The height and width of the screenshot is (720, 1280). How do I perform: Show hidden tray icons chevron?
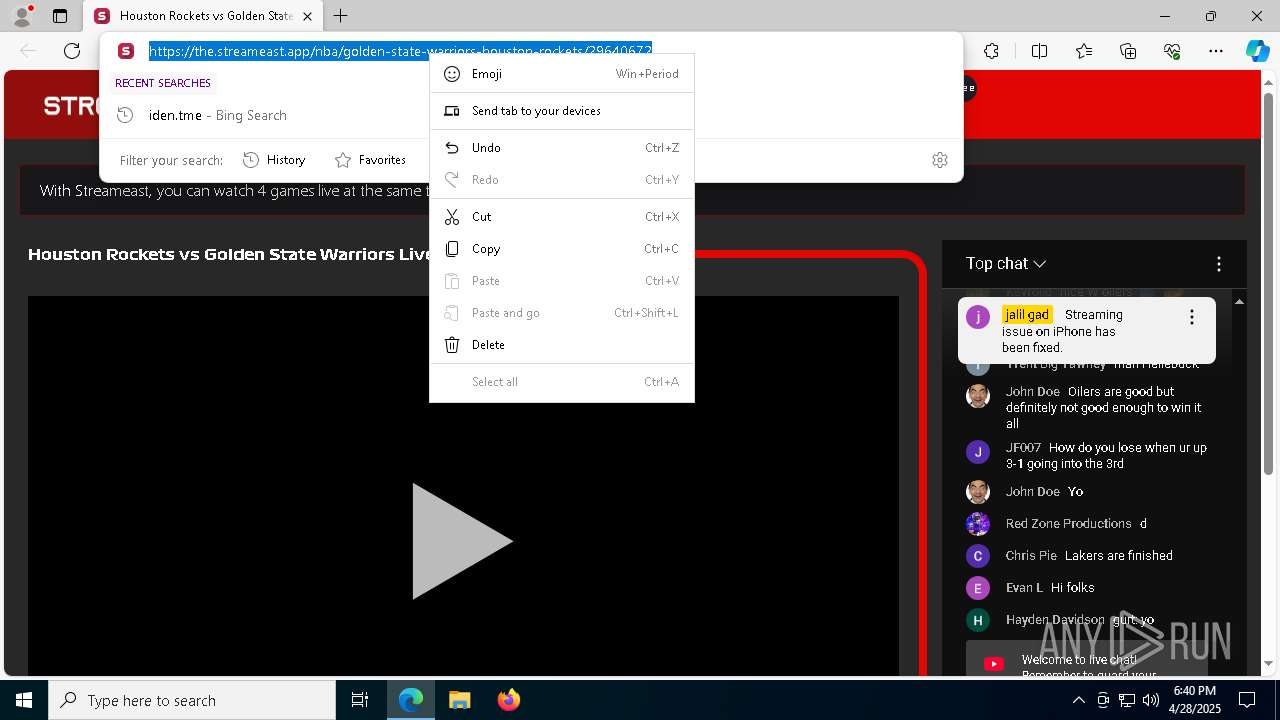[1078, 700]
